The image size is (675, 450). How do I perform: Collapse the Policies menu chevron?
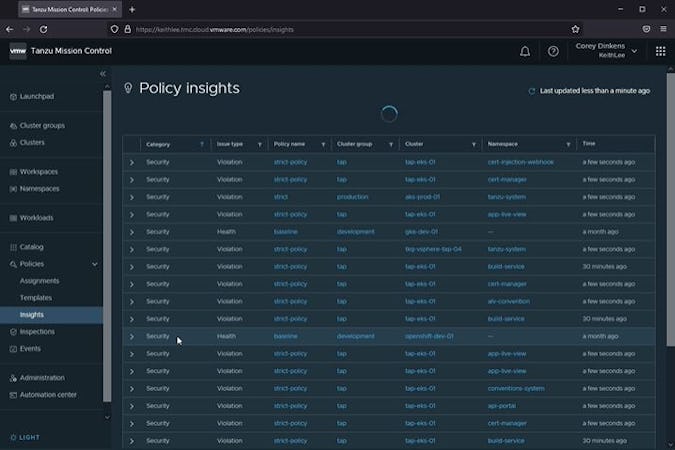[x=95, y=264]
